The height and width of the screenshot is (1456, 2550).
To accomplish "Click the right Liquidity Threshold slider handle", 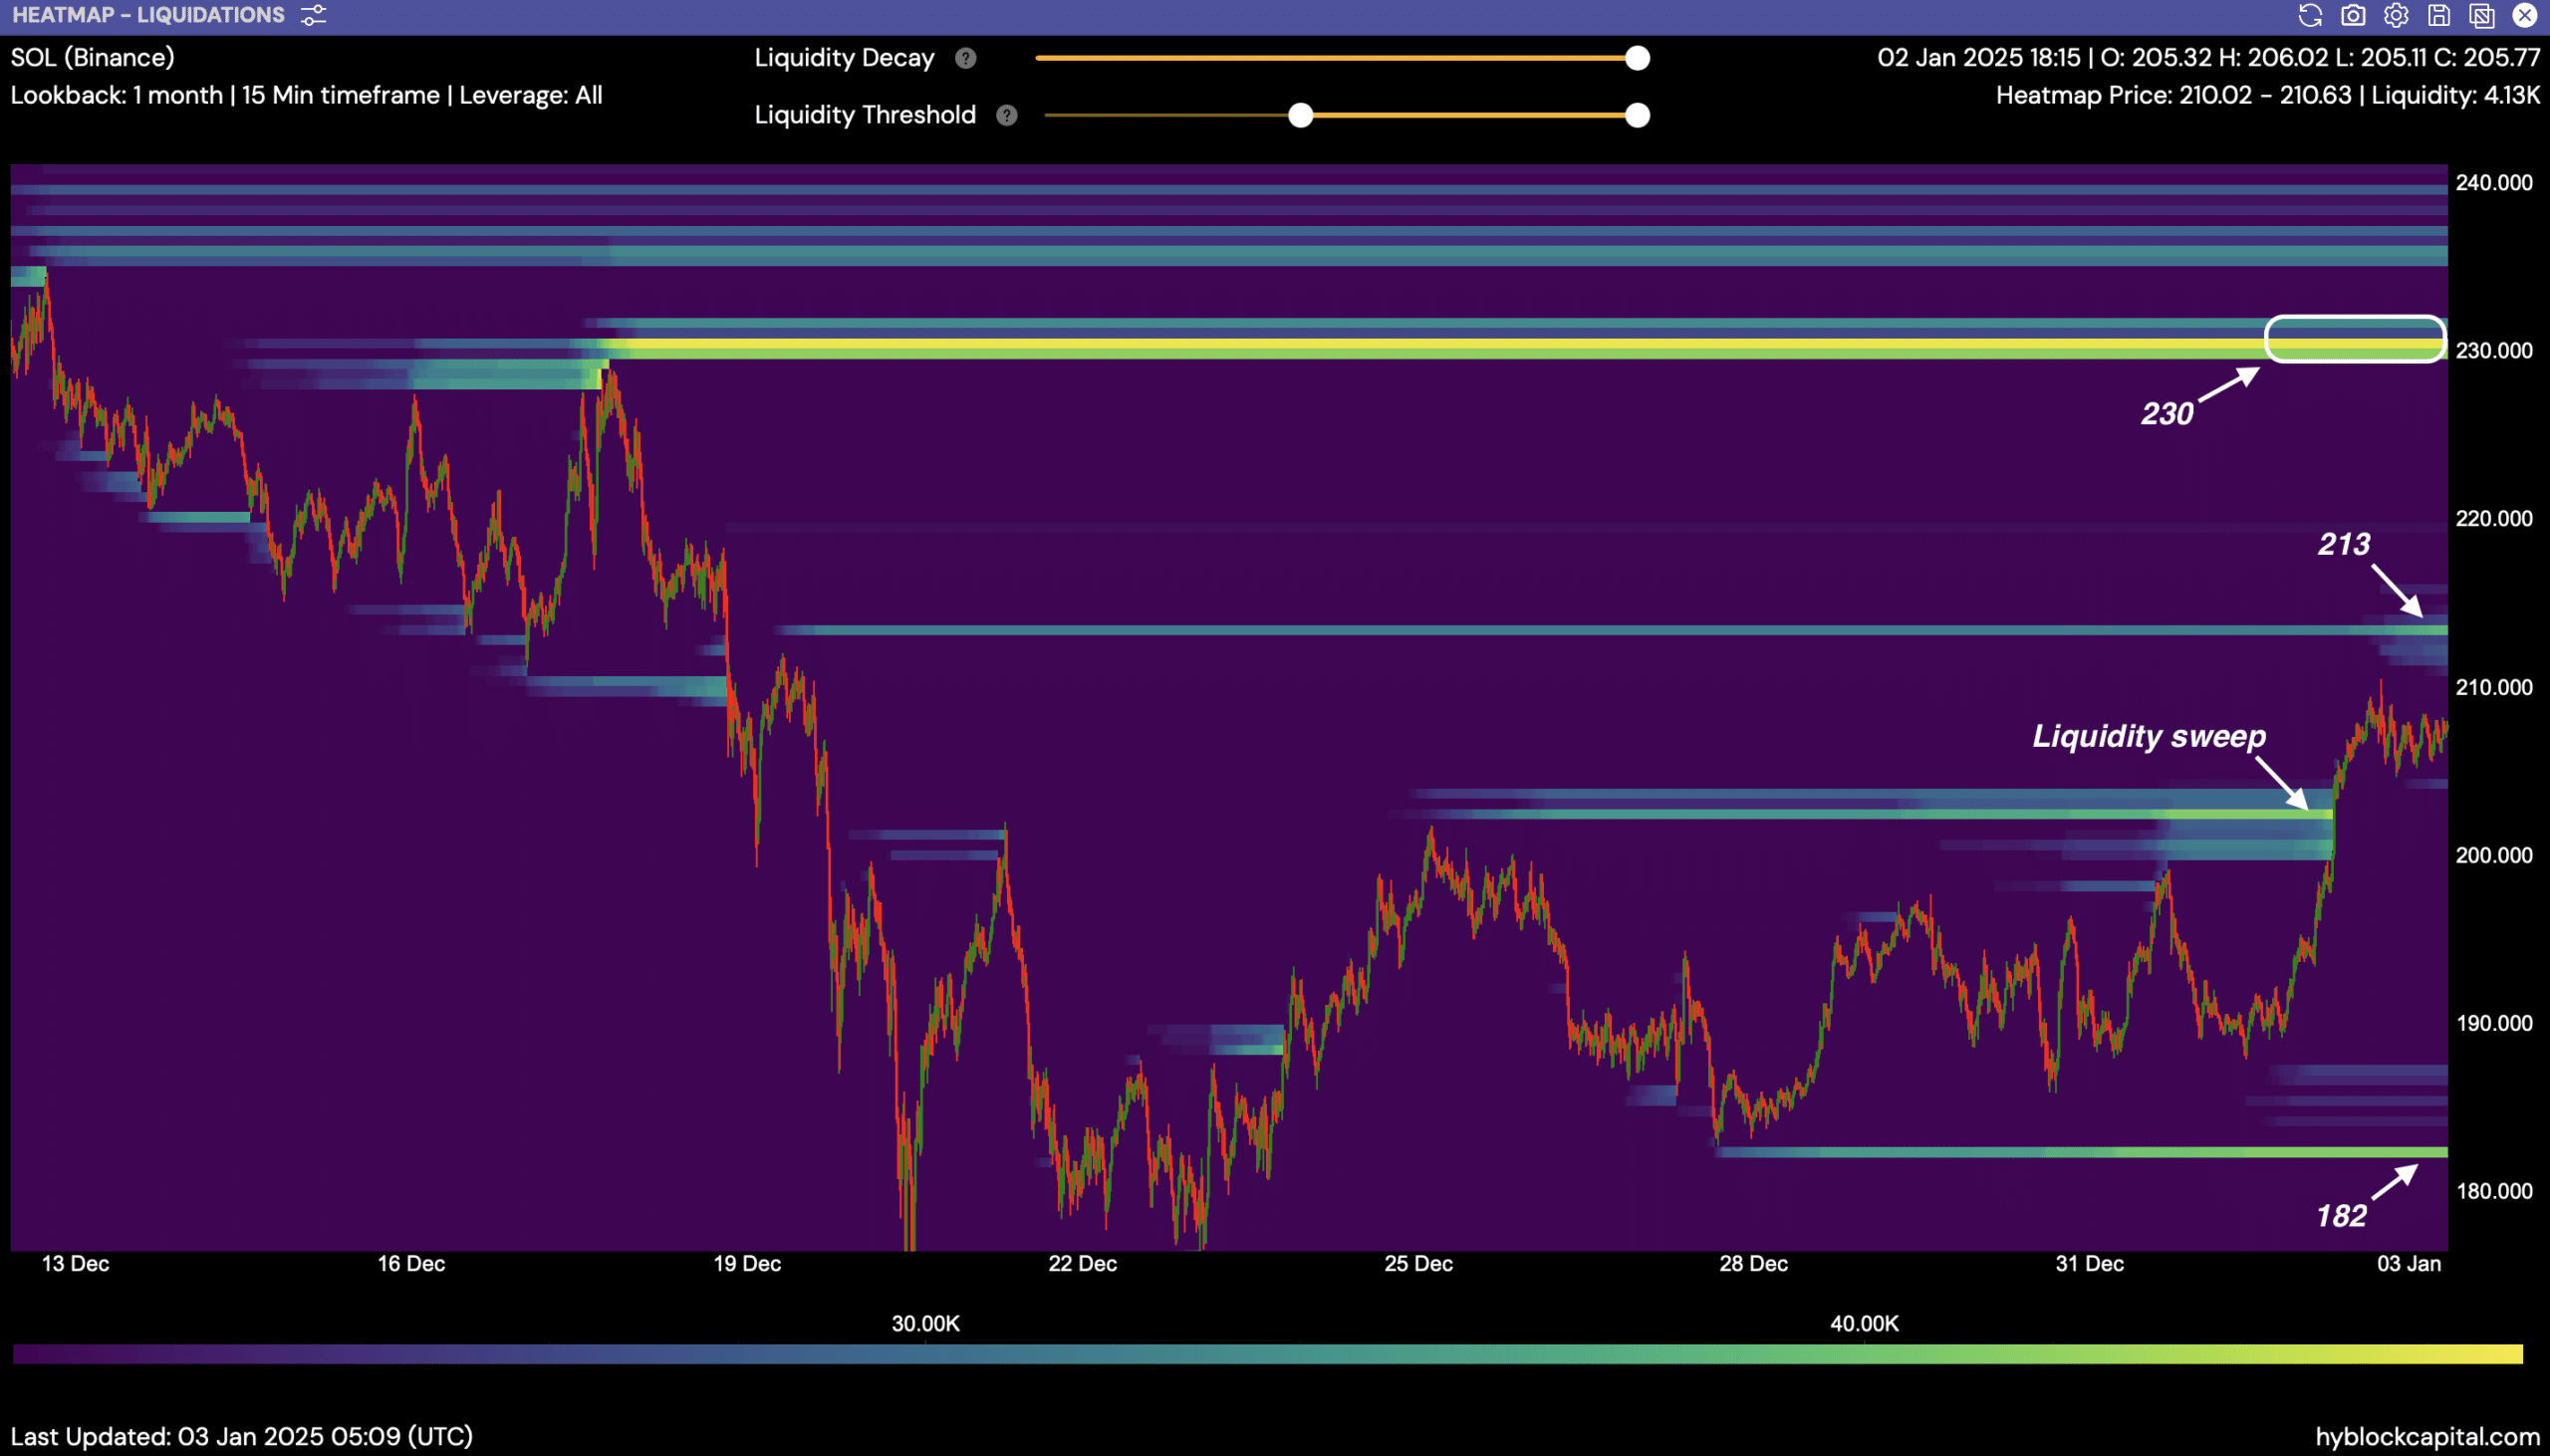I will (1637, 115).
